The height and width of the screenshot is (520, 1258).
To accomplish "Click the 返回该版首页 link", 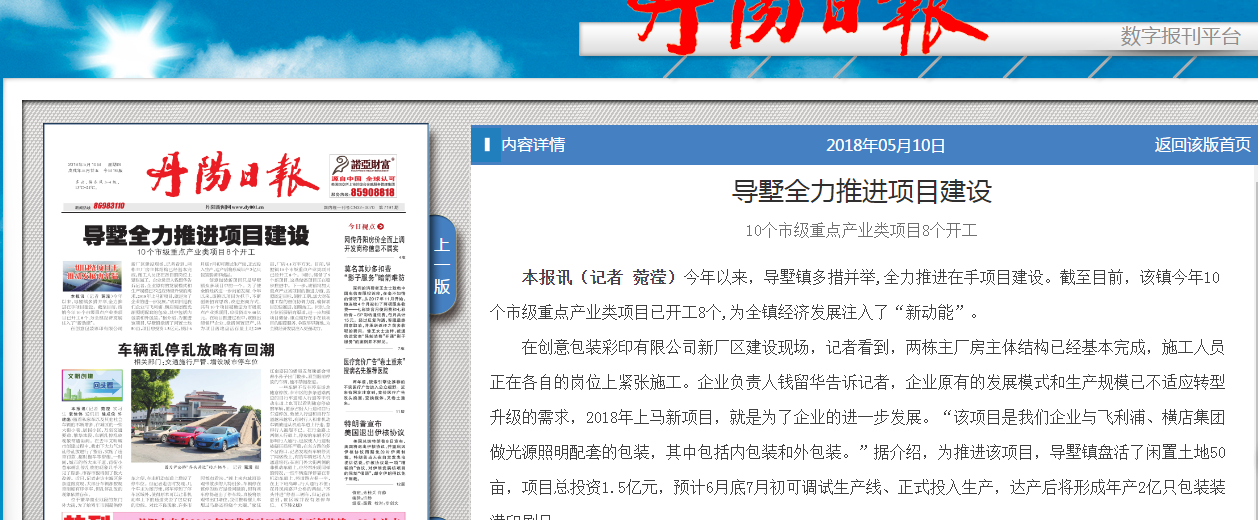I will 1202,145.
